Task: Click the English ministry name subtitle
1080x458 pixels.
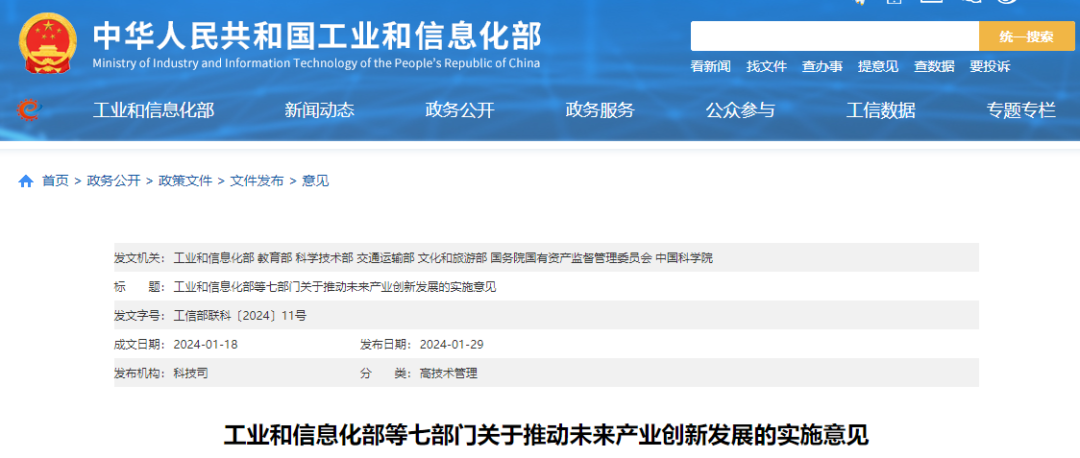Action: click(316, 63)
